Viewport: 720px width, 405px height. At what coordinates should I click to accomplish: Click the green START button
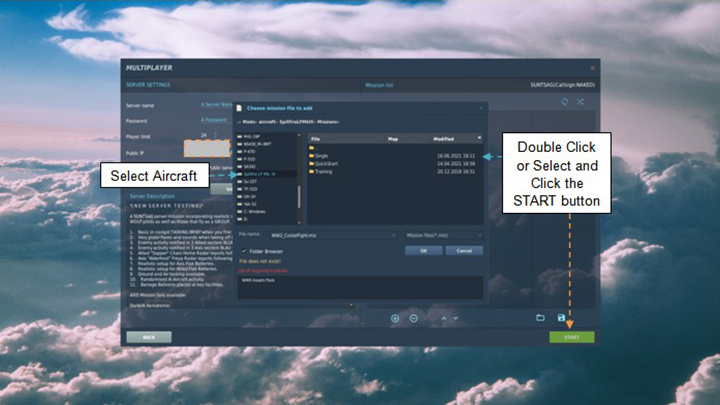pyautogui.click(x=571, y=337)
